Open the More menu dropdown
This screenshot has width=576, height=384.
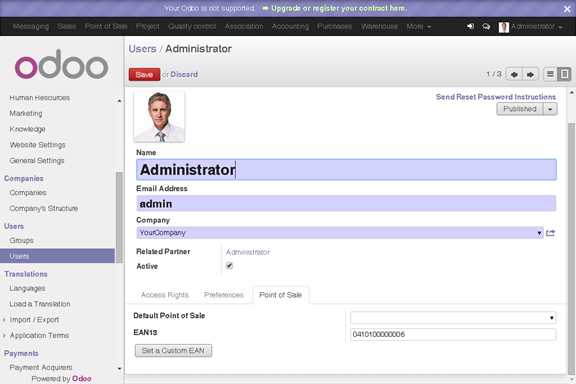click(418, 26)
